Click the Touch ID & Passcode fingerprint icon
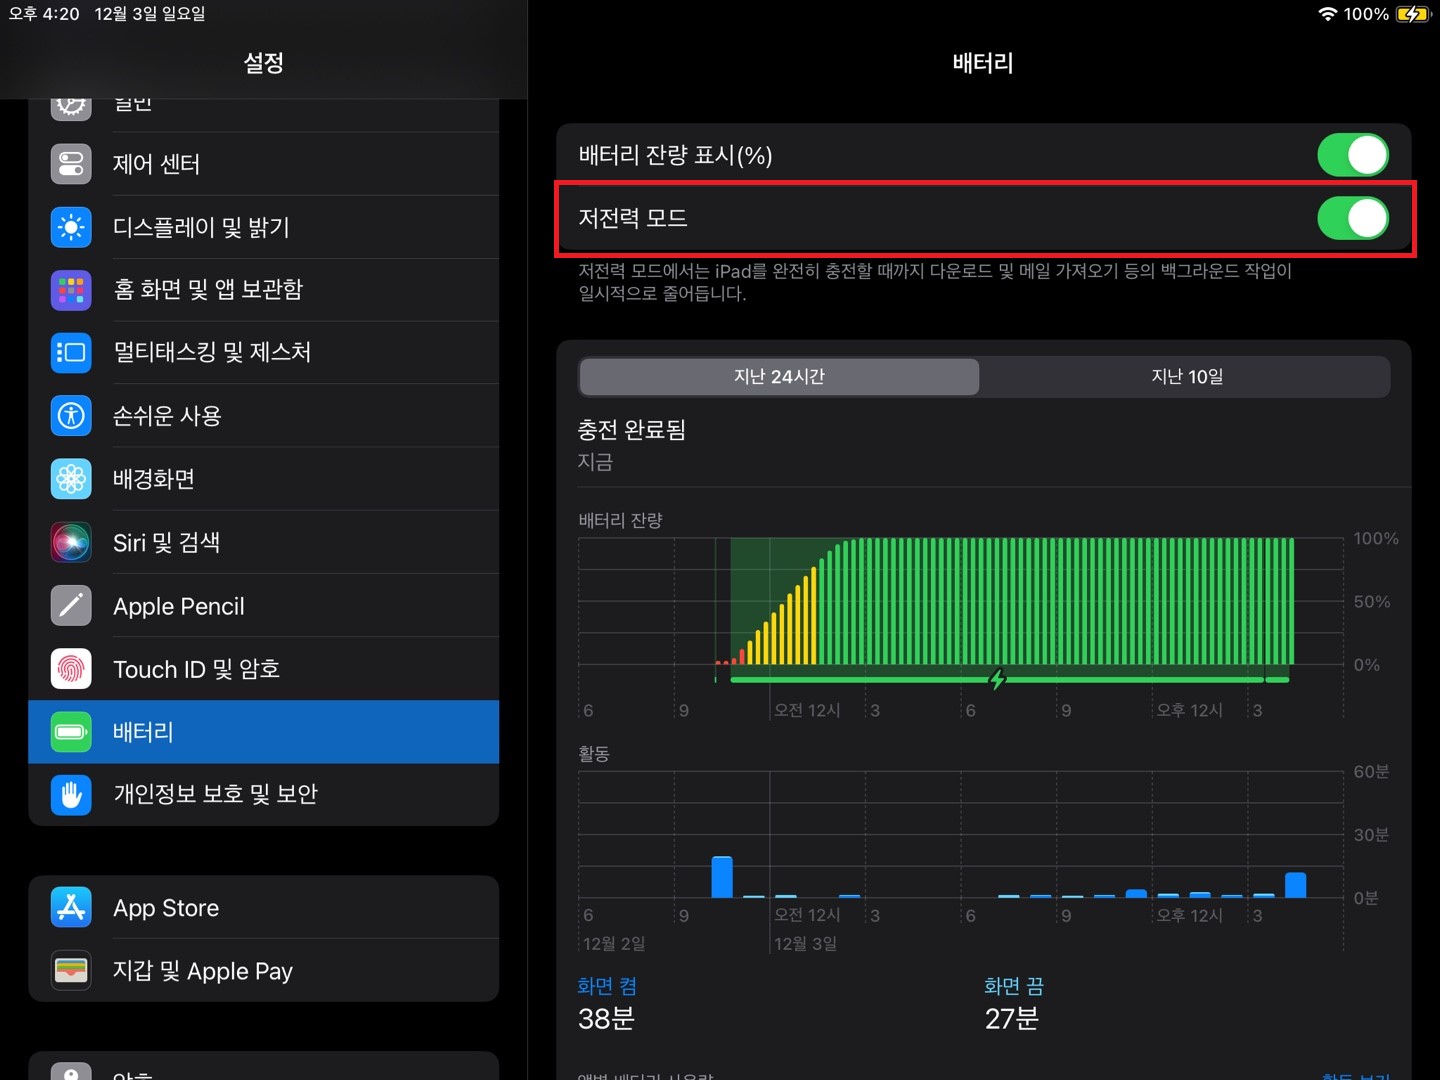1440x1080 pixels. pos(70,668)
